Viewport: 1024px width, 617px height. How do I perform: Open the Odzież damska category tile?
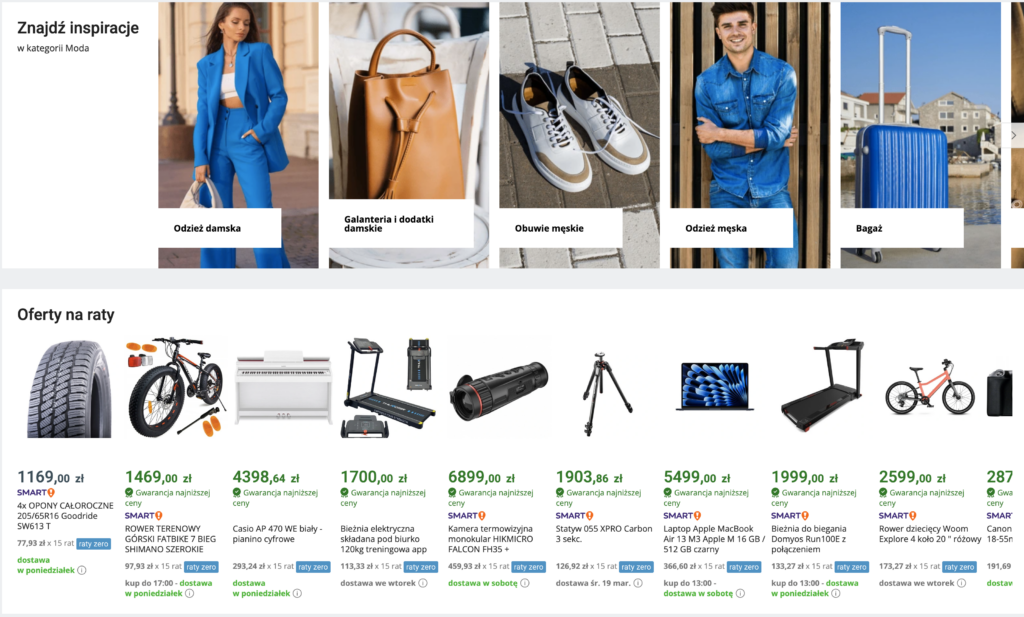pos(238,135)
